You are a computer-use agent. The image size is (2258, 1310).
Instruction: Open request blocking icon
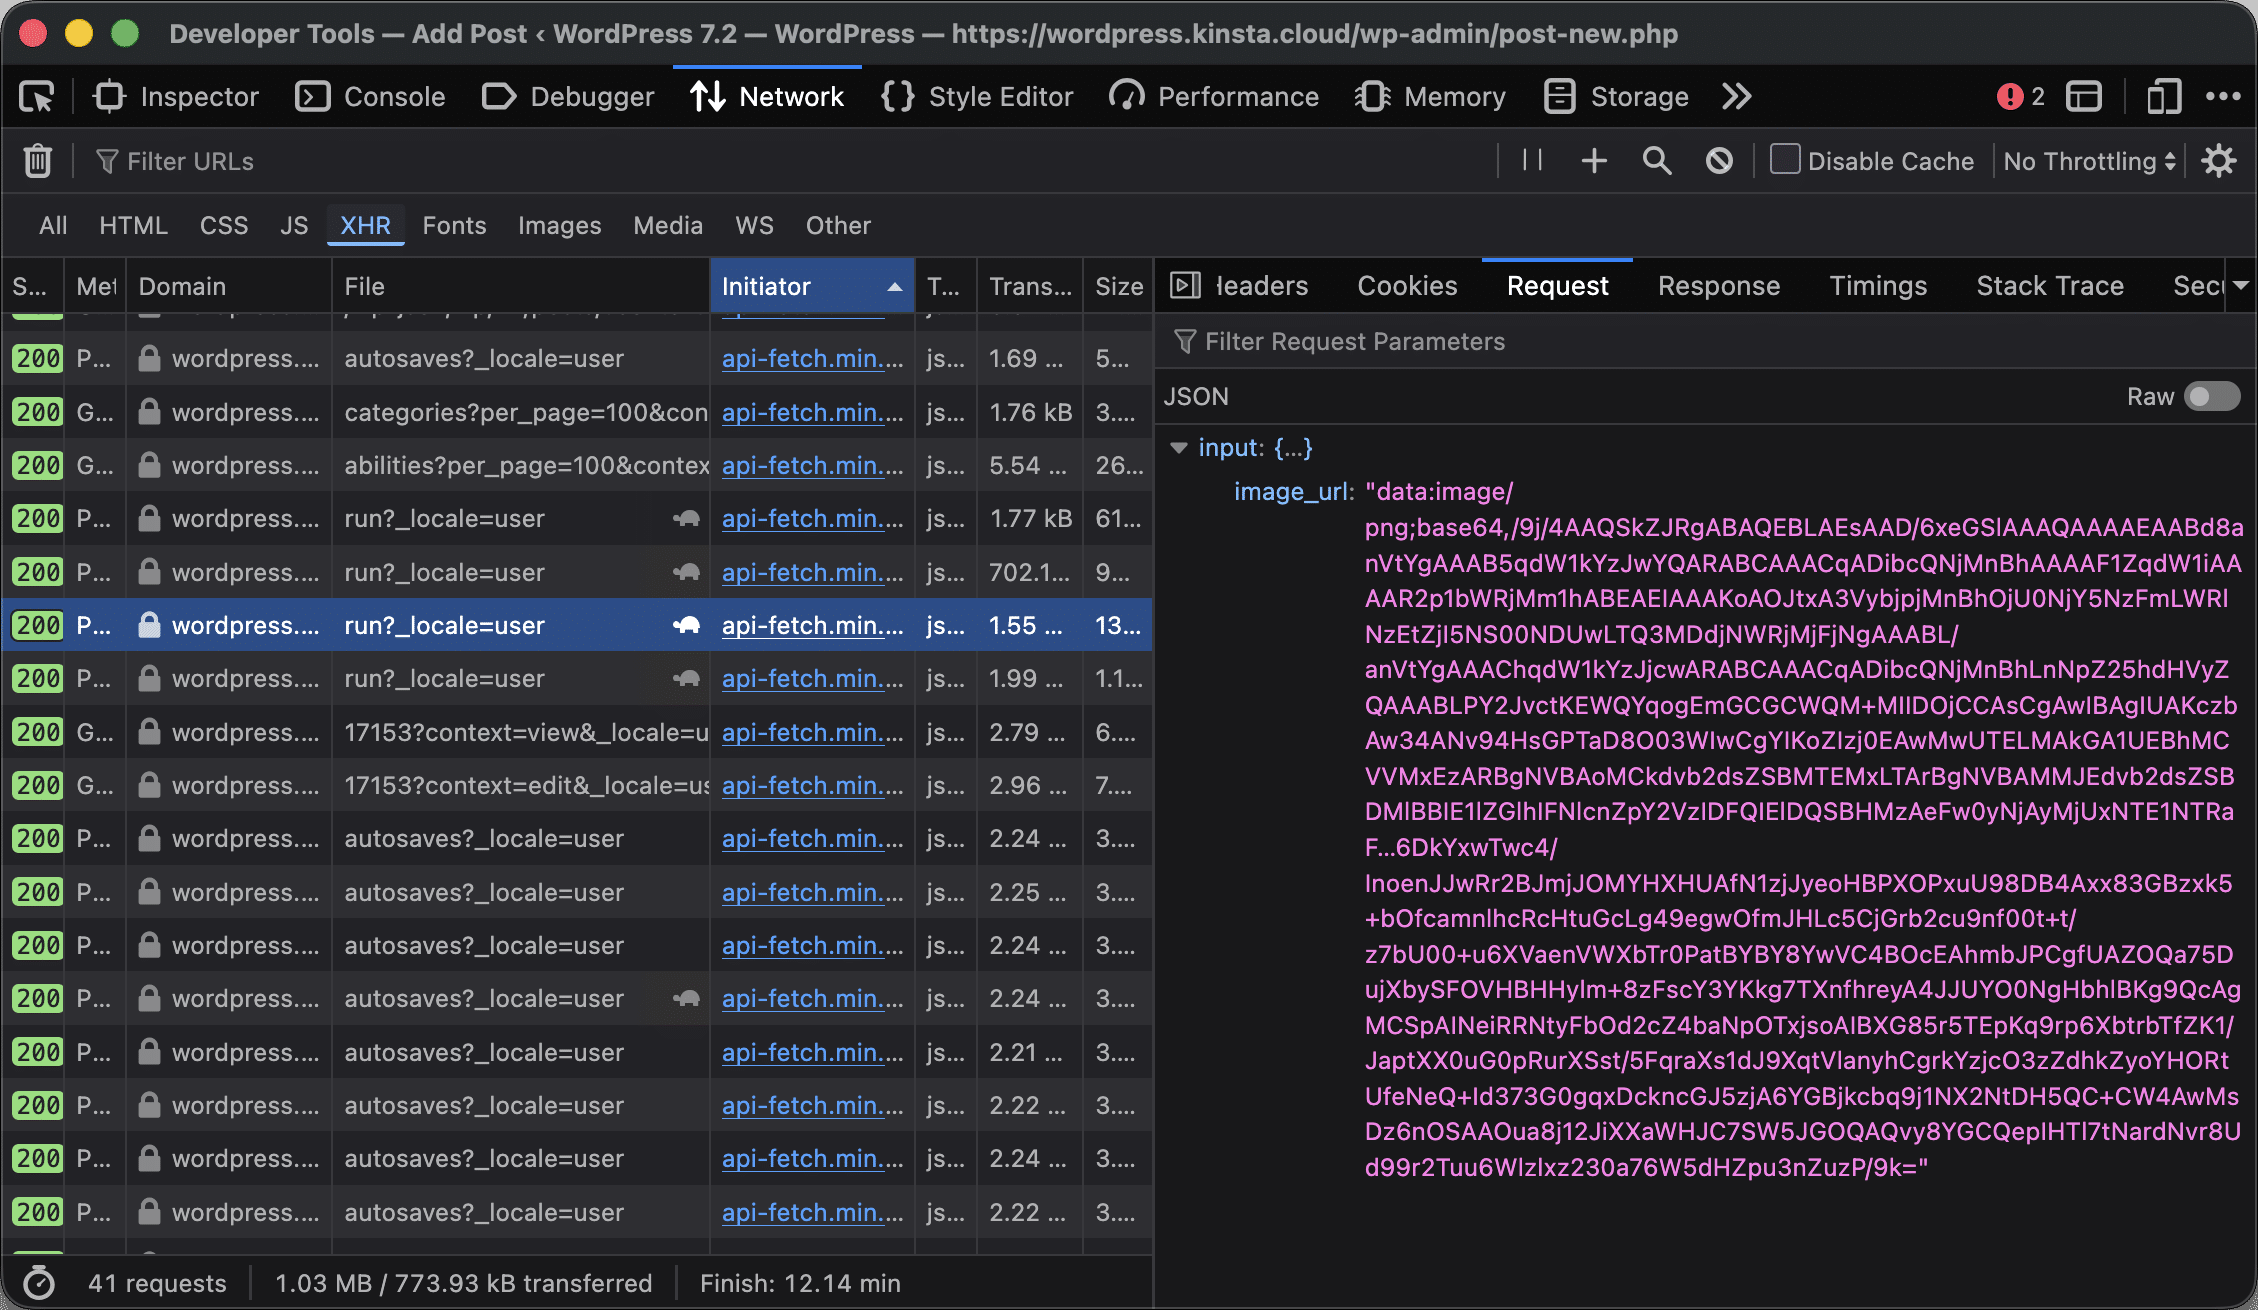click(1719, 161)
